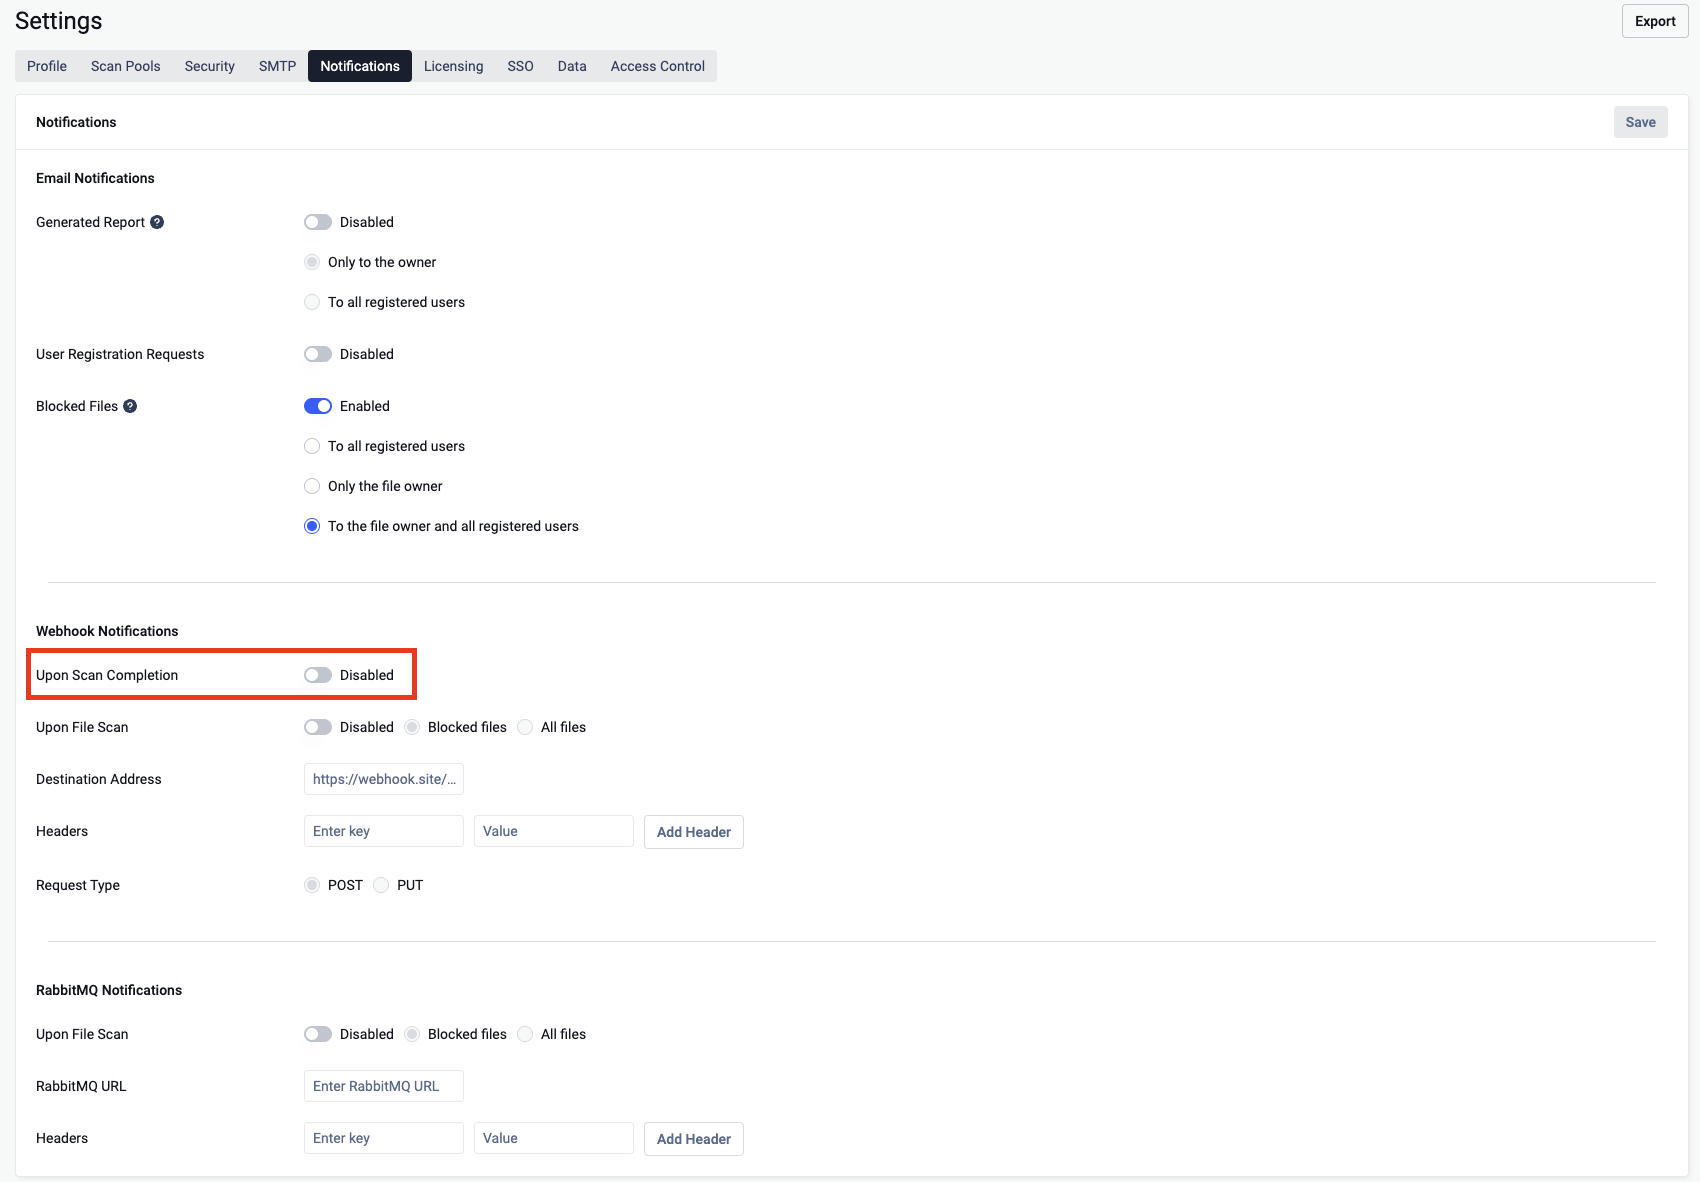1700x1182 pixels.
Task: Select POST request type
Action: [312, 885]
